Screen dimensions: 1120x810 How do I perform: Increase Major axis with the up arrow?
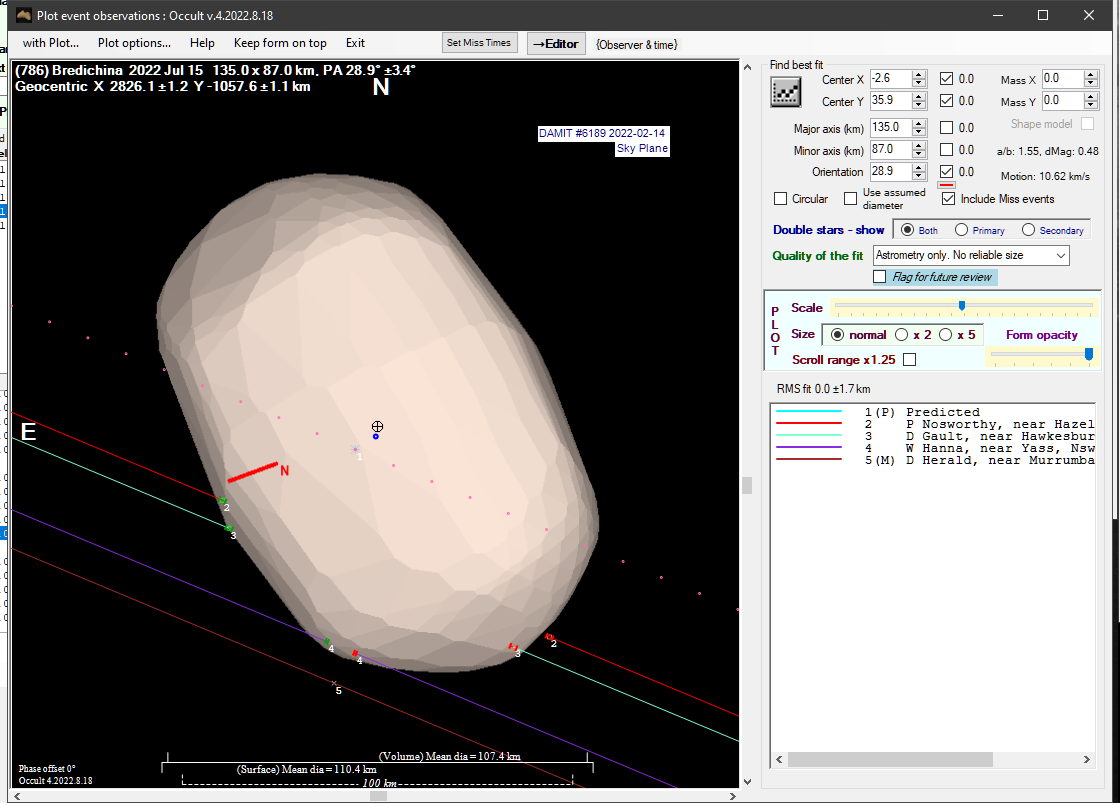point(919,124)
